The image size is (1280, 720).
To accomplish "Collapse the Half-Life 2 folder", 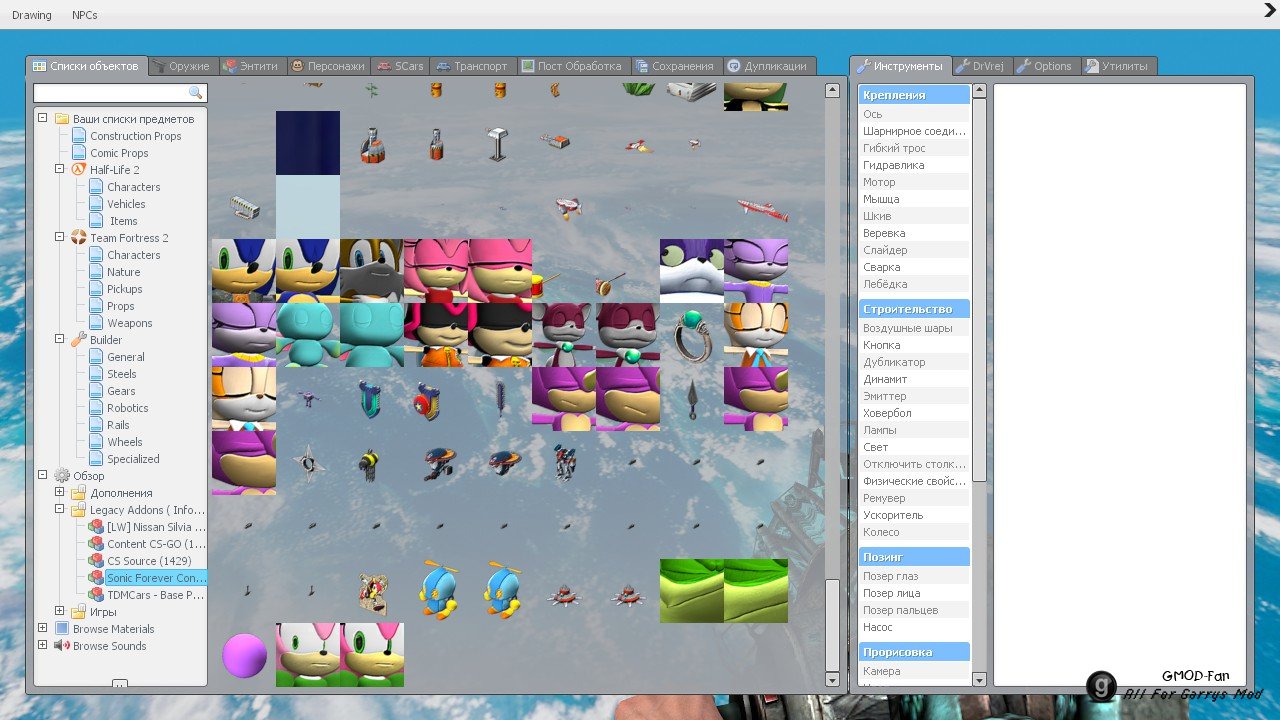I will (59, 169).
